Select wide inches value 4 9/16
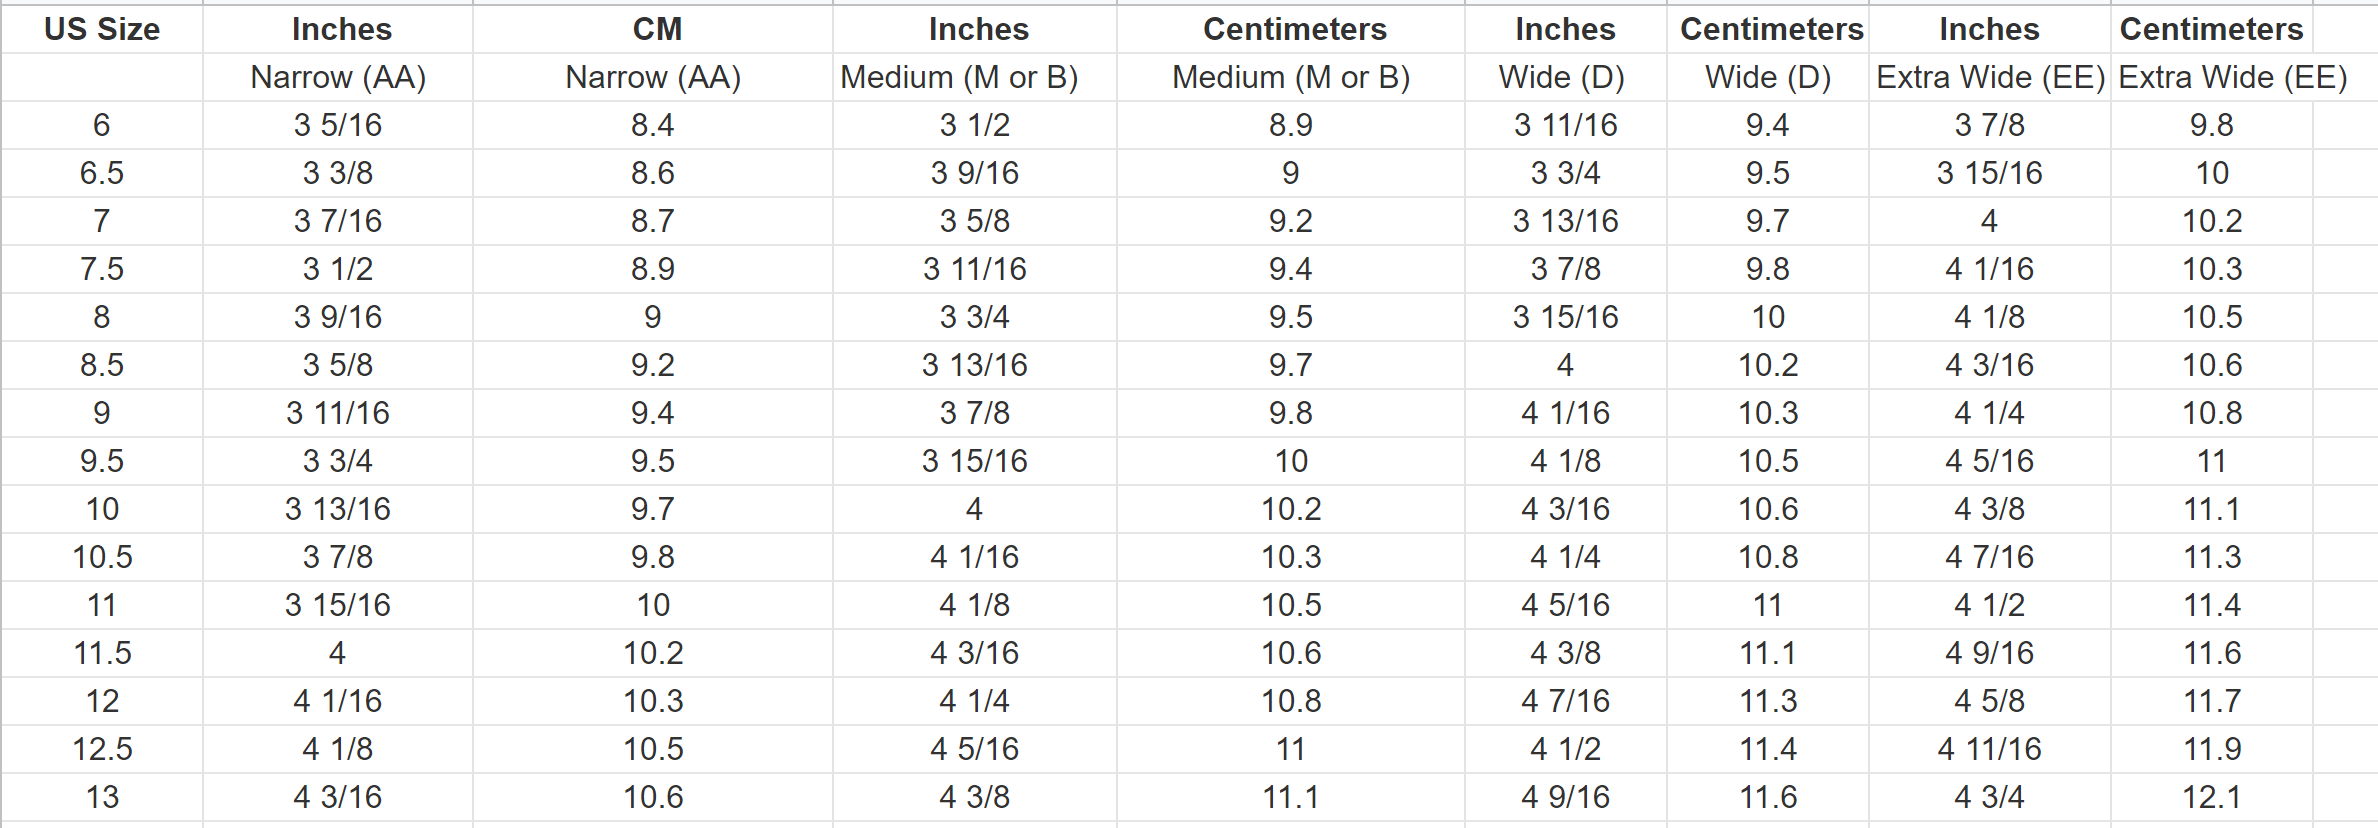 1566,797
